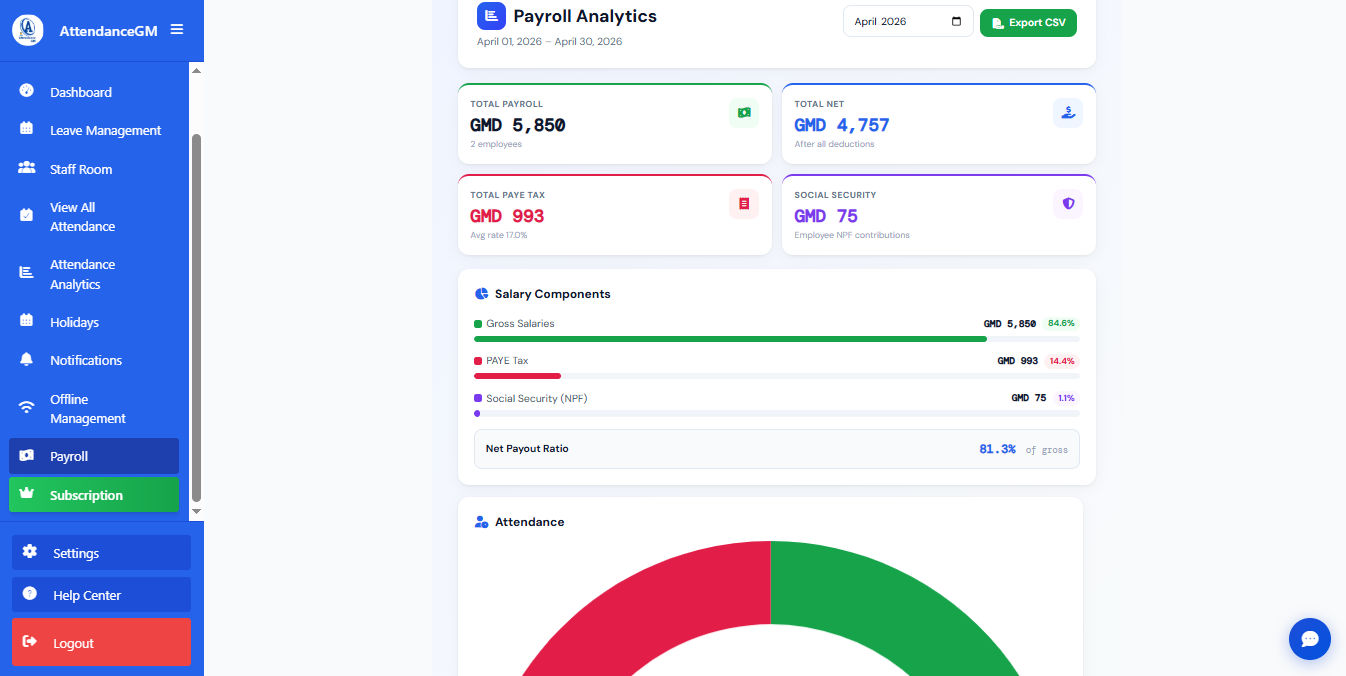The height and width of the screenshot is (676, 1346).
Task: Open Notifications menu item
Action: (x=94, y=360)
